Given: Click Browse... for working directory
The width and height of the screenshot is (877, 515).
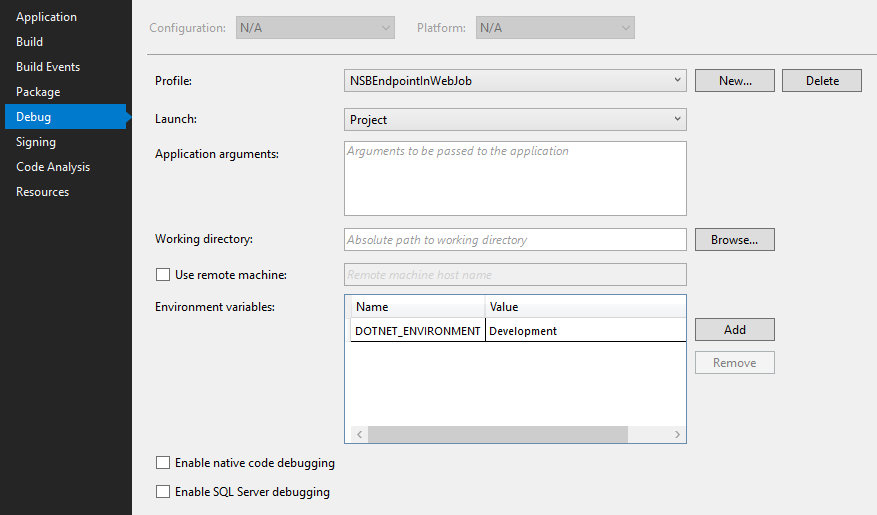Looking at the screenshot, I should (x=735, y=239).
